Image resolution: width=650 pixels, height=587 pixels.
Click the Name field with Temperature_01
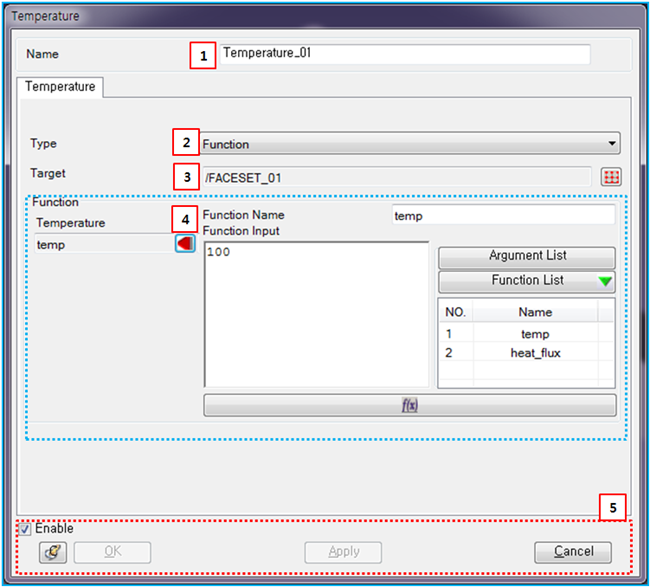405,54
